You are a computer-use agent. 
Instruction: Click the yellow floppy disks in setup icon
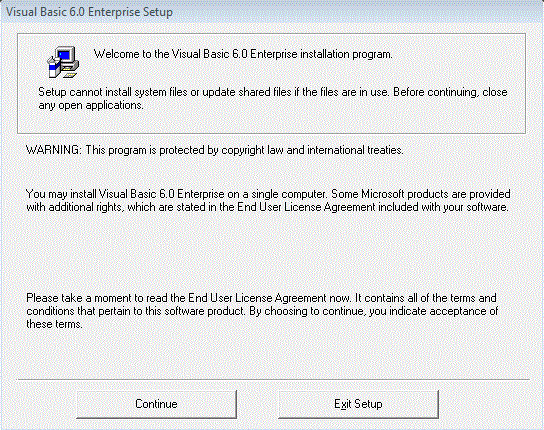point(69,75)
